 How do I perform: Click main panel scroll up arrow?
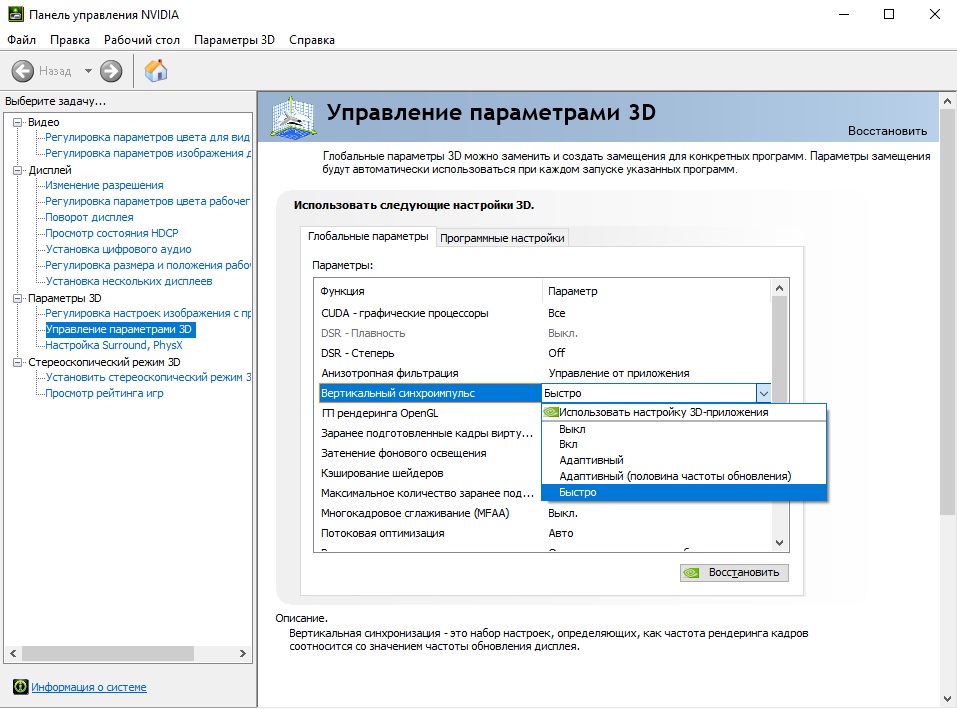(x=947, y=101)
